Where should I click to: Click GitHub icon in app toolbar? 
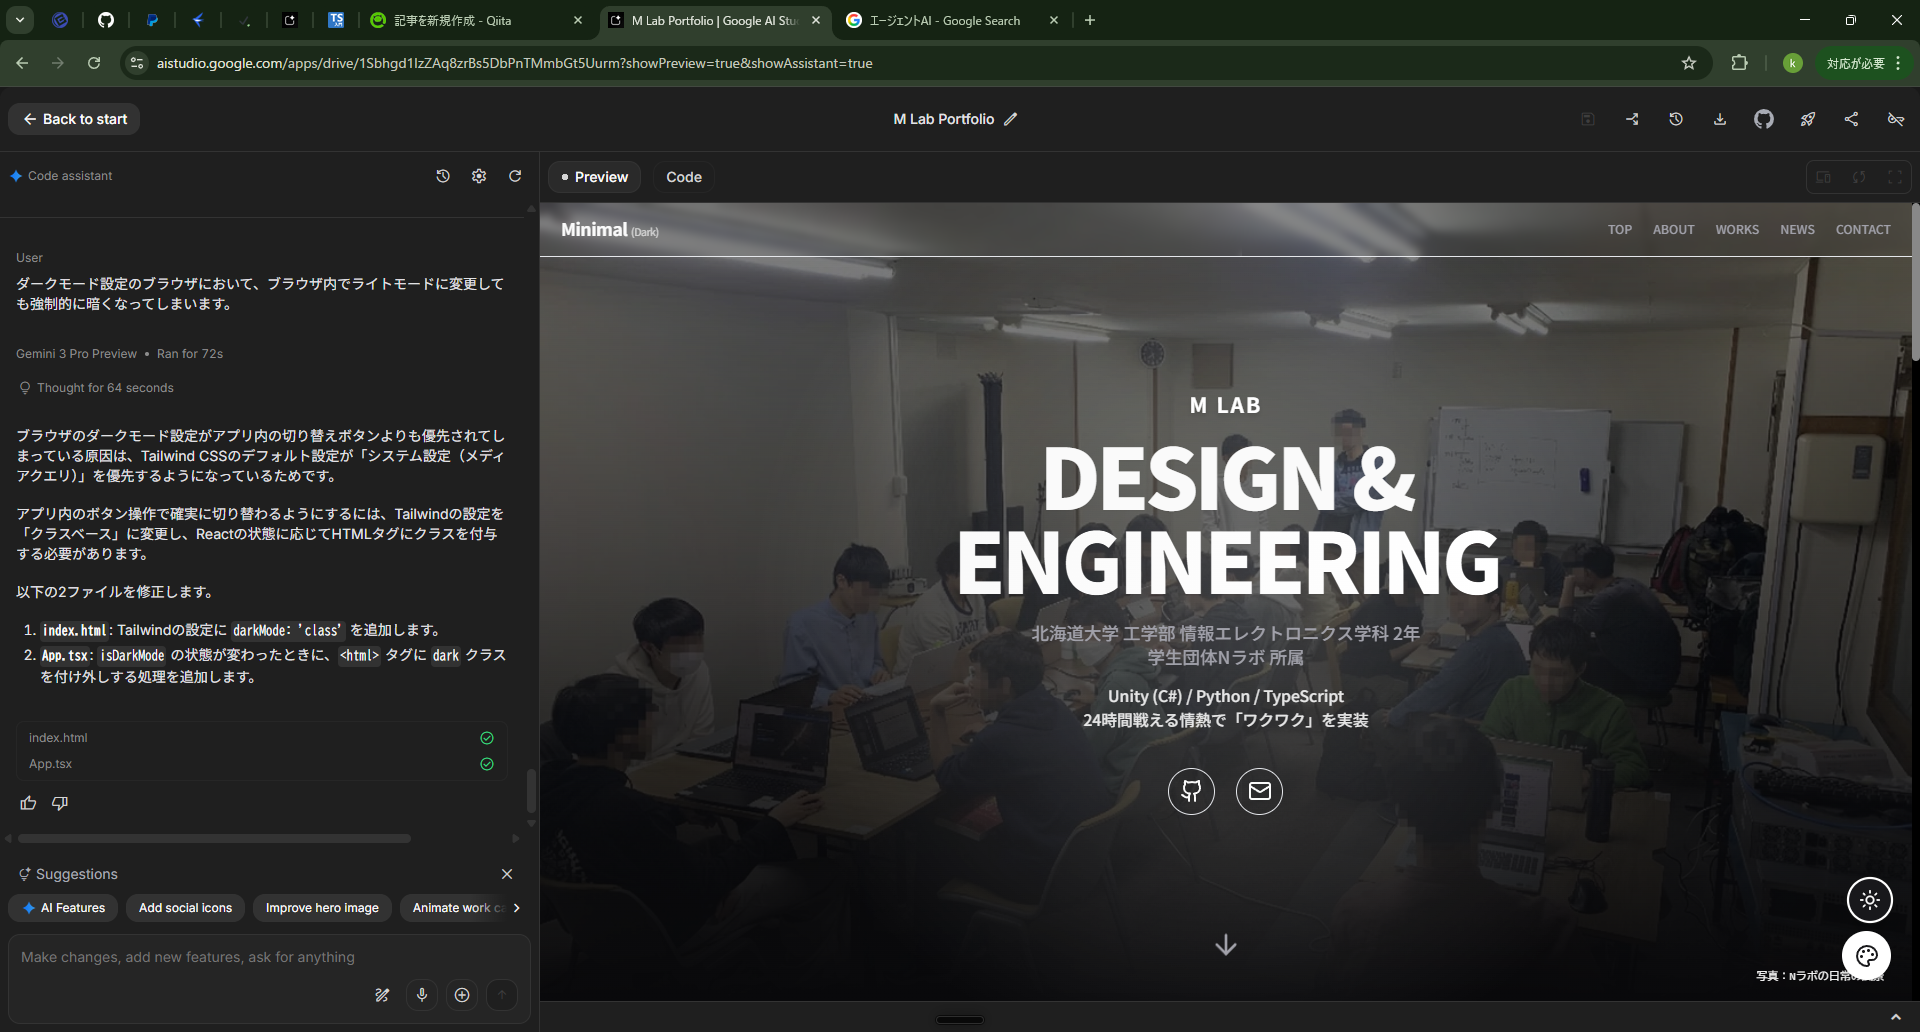[x=1764, y=119]
